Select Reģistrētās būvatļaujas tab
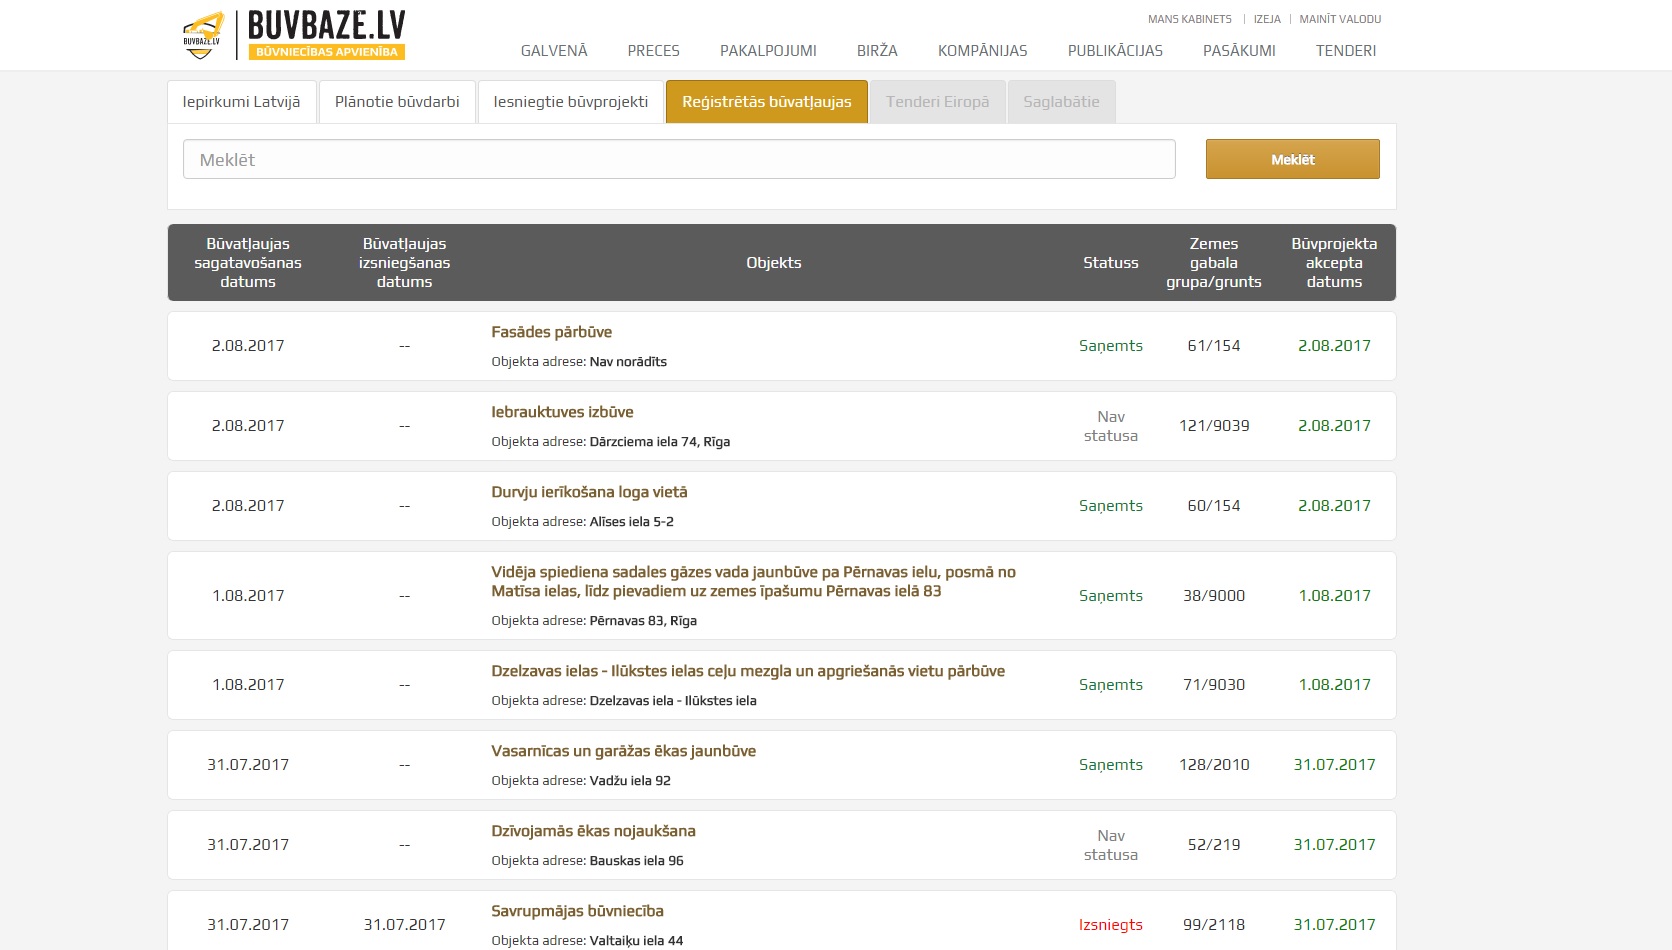This screenshot has width=1672, height=950. (767, 102)
